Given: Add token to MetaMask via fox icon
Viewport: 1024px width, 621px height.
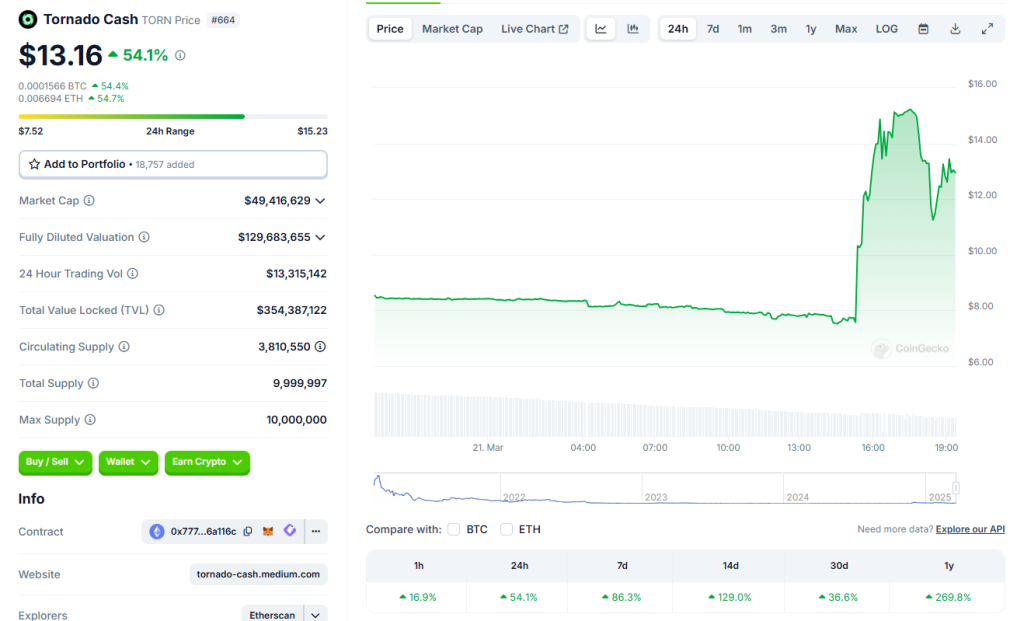Looking at the screenshot, I should click(268, 532).
